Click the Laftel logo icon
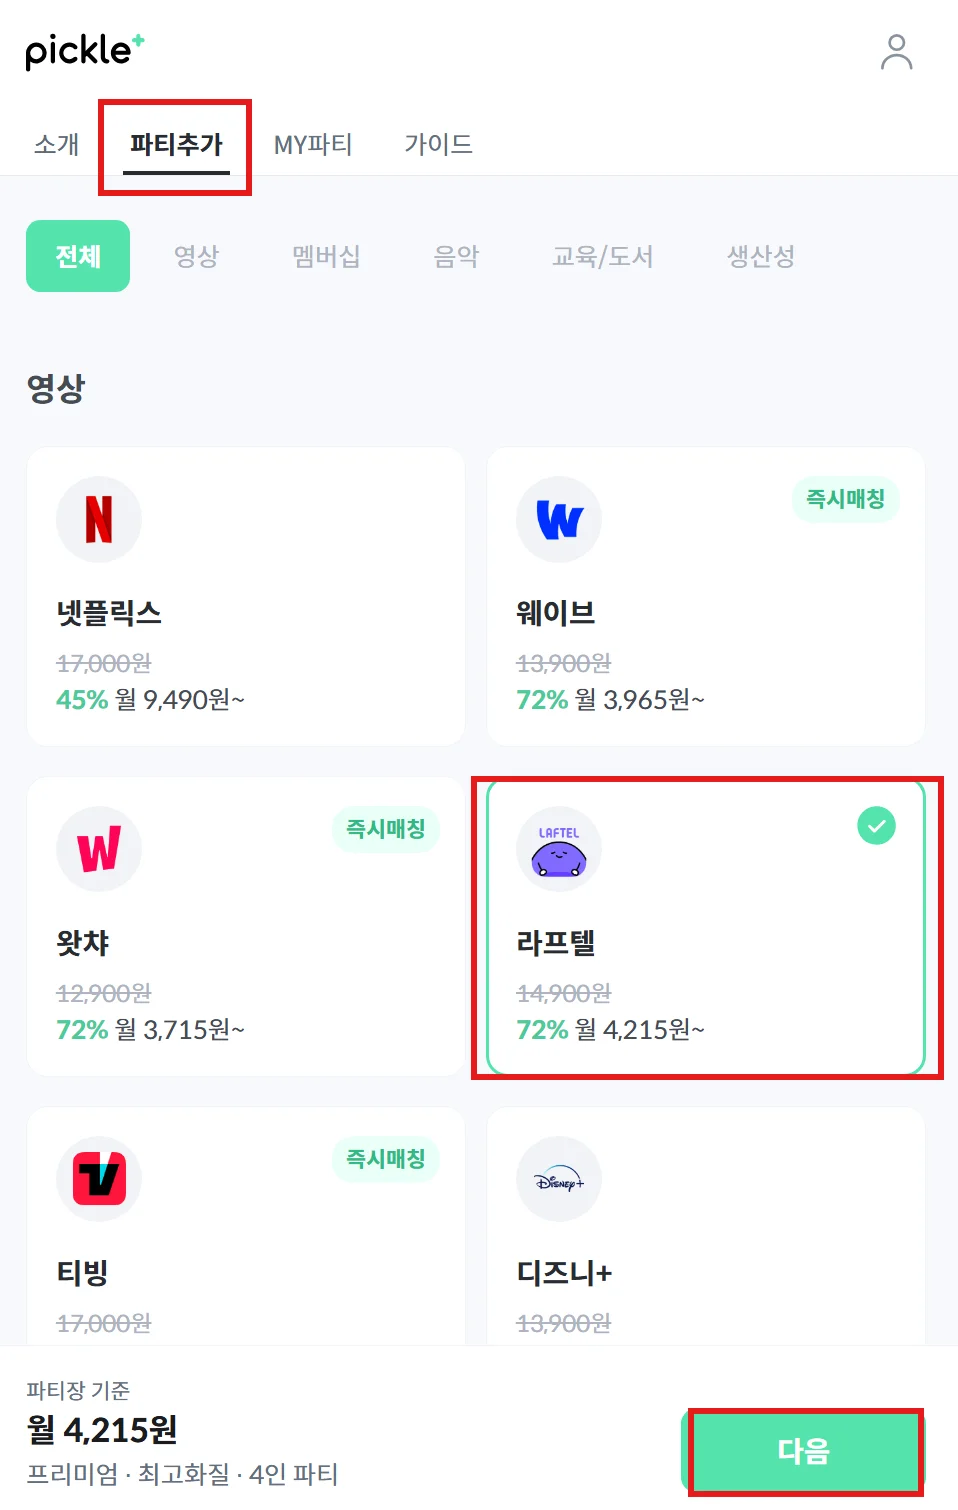This screenshot has width=958, height=1510. [559, 849]
